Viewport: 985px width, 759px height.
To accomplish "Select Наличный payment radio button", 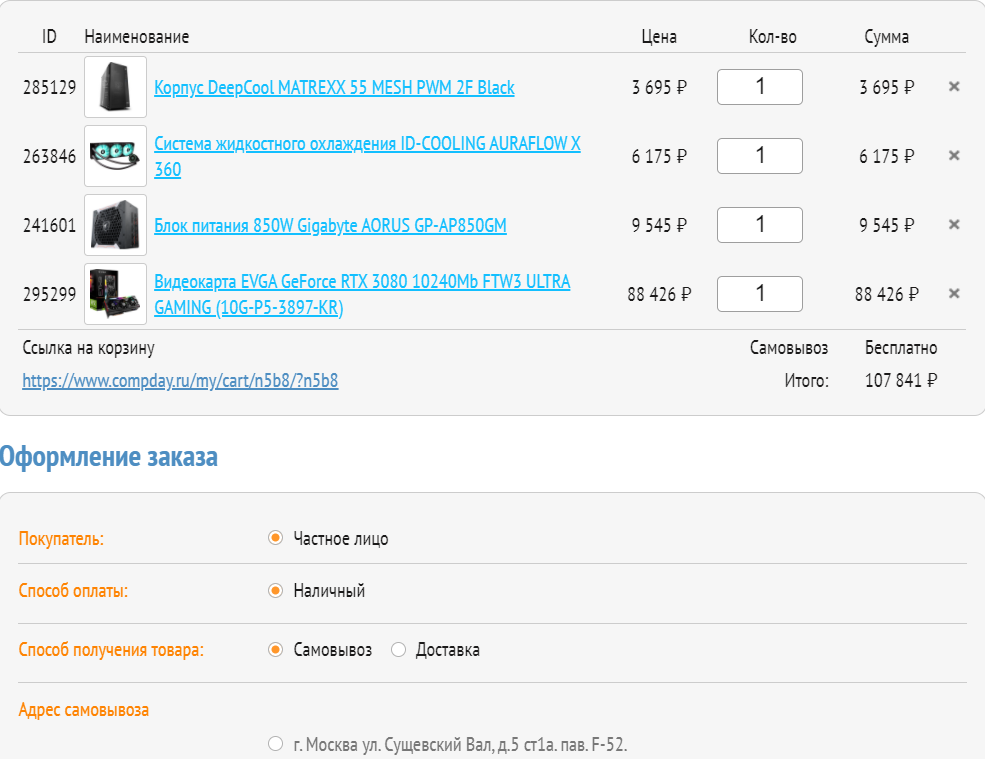I will [x=275, y=591].
